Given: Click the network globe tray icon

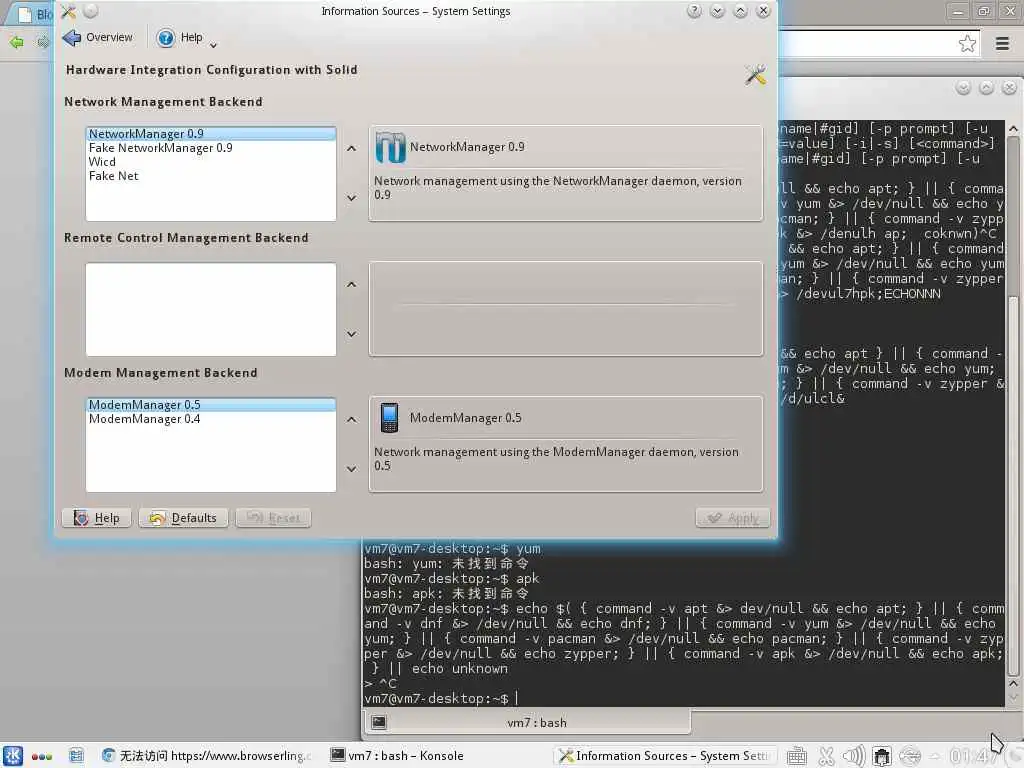Looking at the screenshot, I should 910,756.
